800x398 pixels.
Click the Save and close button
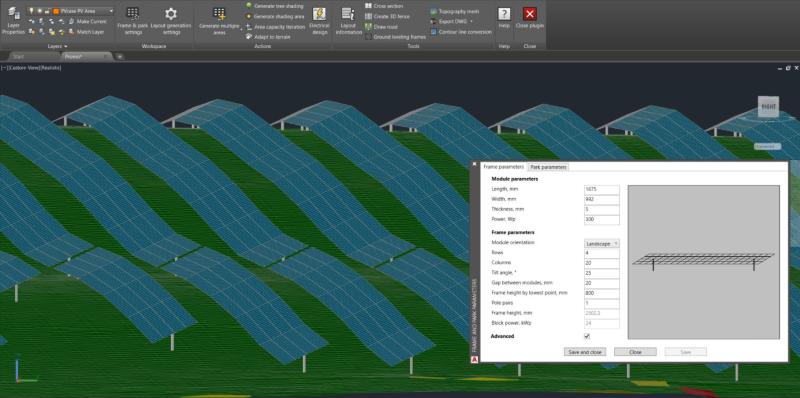pyautogui.click(x=585, y=352)
